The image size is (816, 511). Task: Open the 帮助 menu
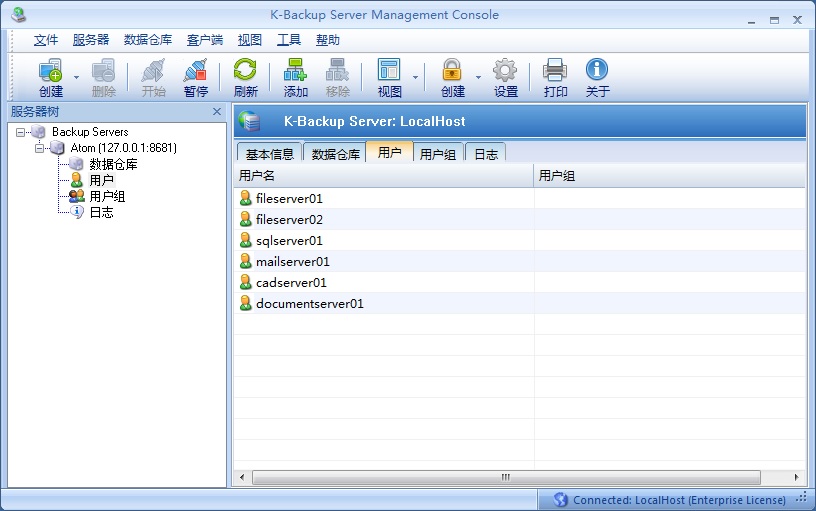click(x=328, y=40)
